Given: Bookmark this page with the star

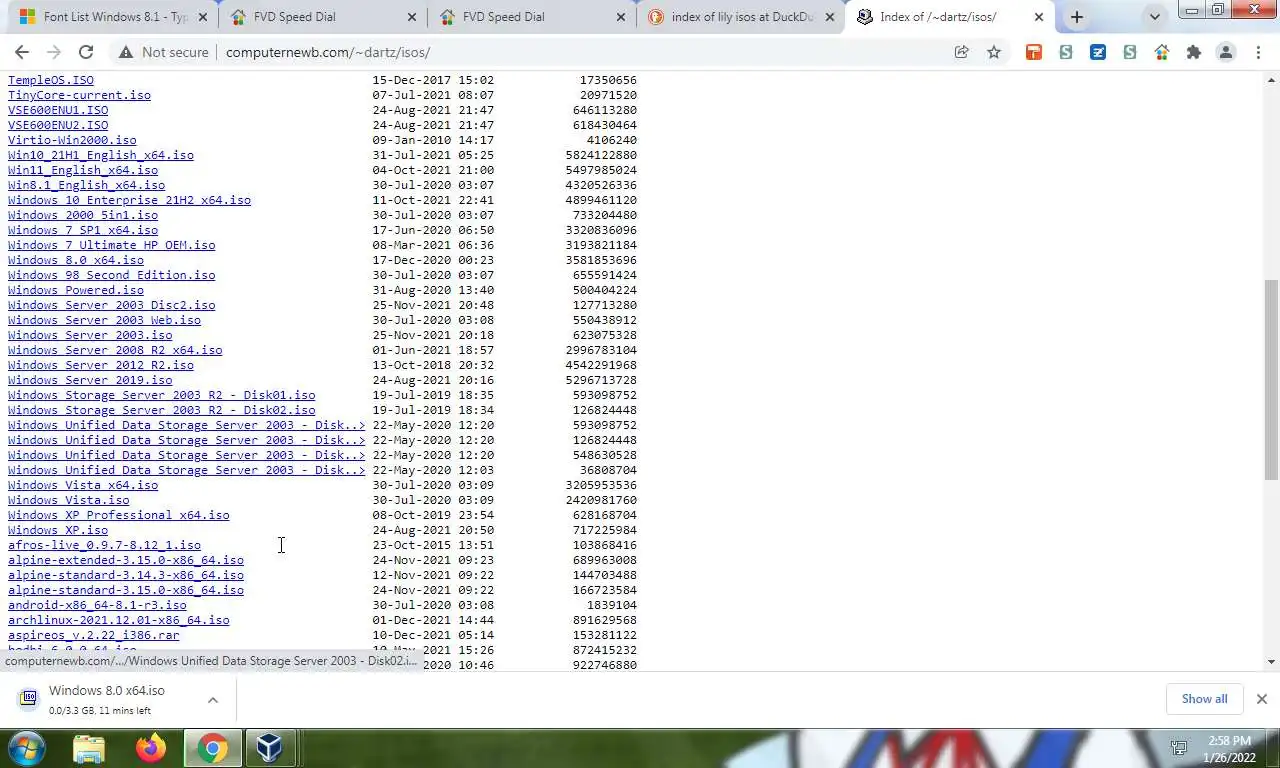Looking at the screenshot, I should tap(993, 52).
